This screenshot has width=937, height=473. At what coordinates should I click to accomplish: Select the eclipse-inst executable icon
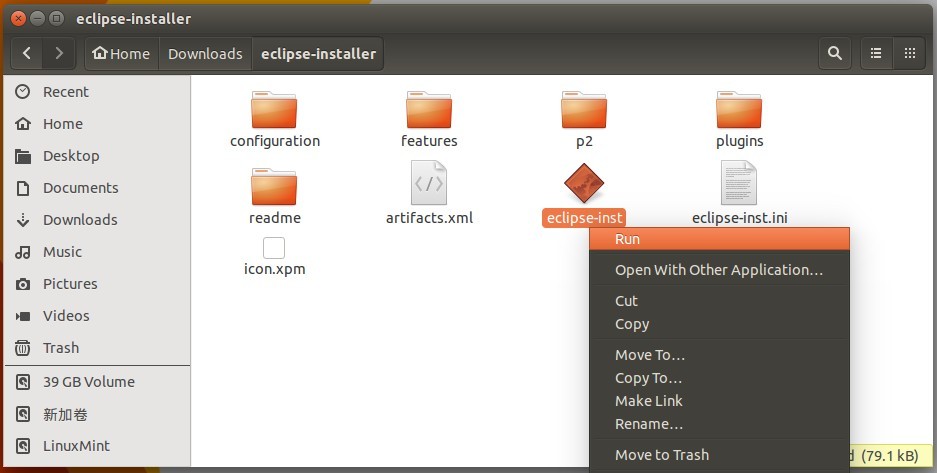click(584, 183)
